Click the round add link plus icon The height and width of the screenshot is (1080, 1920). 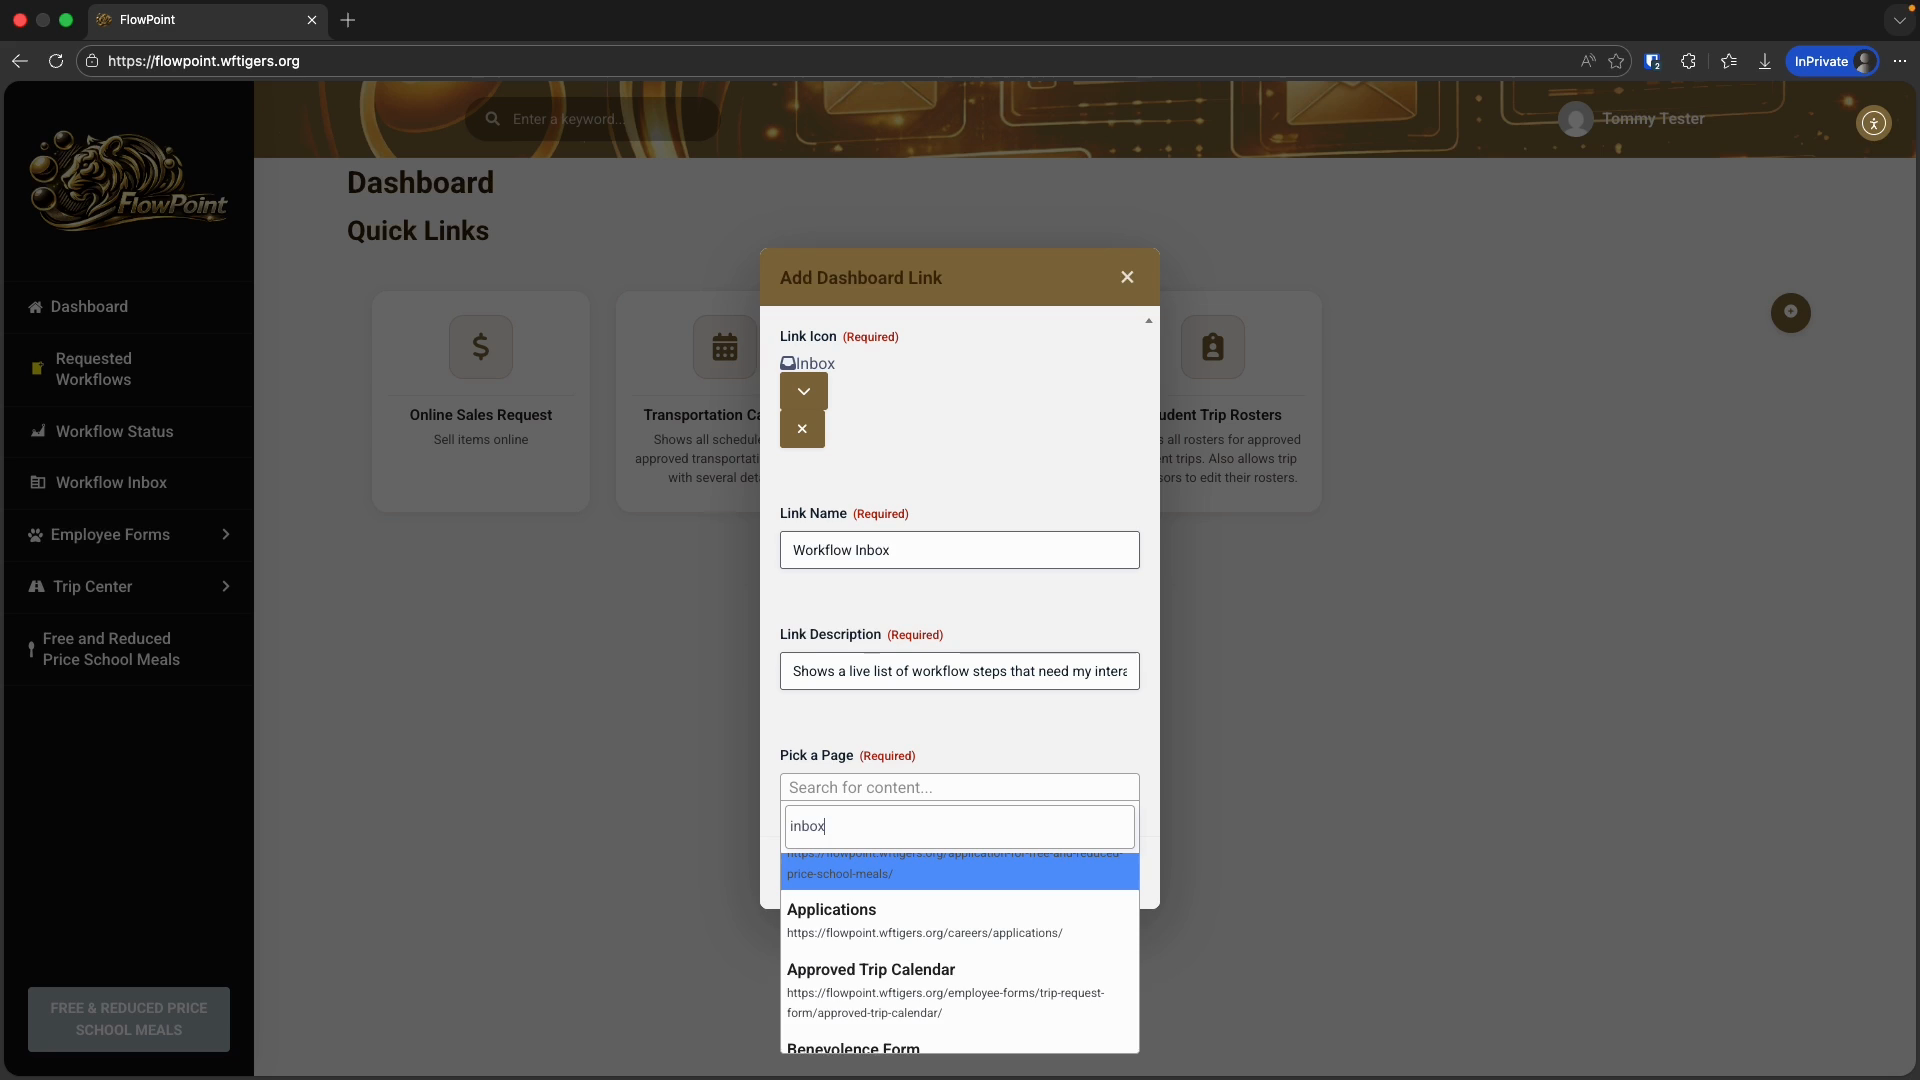1790,312
